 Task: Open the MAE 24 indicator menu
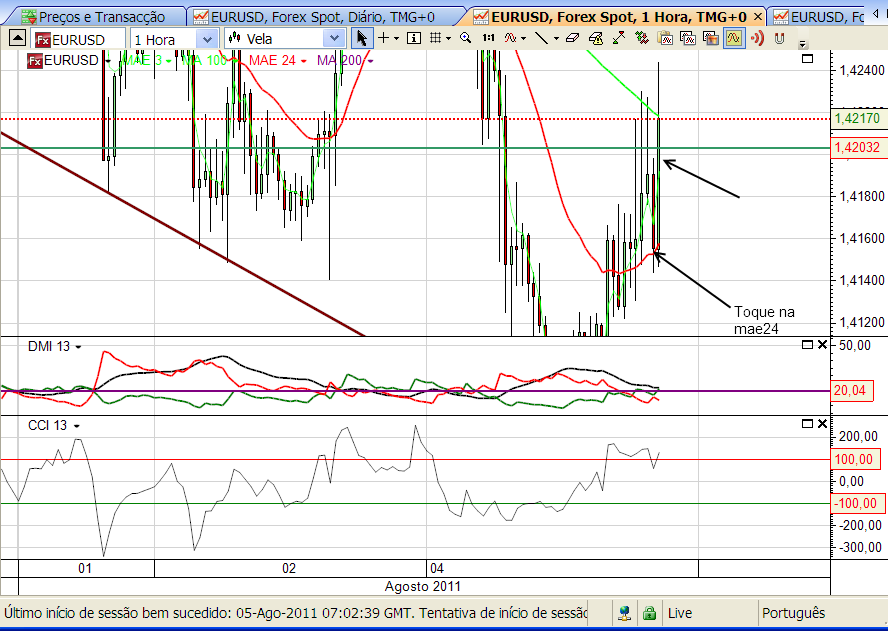pos(304,61)
